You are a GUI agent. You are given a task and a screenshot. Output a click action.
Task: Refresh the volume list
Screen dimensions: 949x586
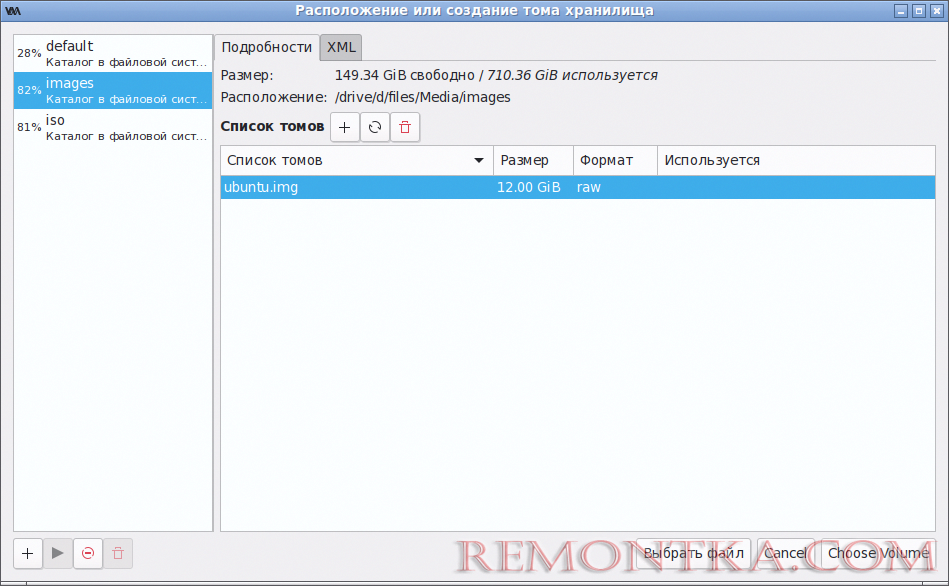tap(374, 127)
